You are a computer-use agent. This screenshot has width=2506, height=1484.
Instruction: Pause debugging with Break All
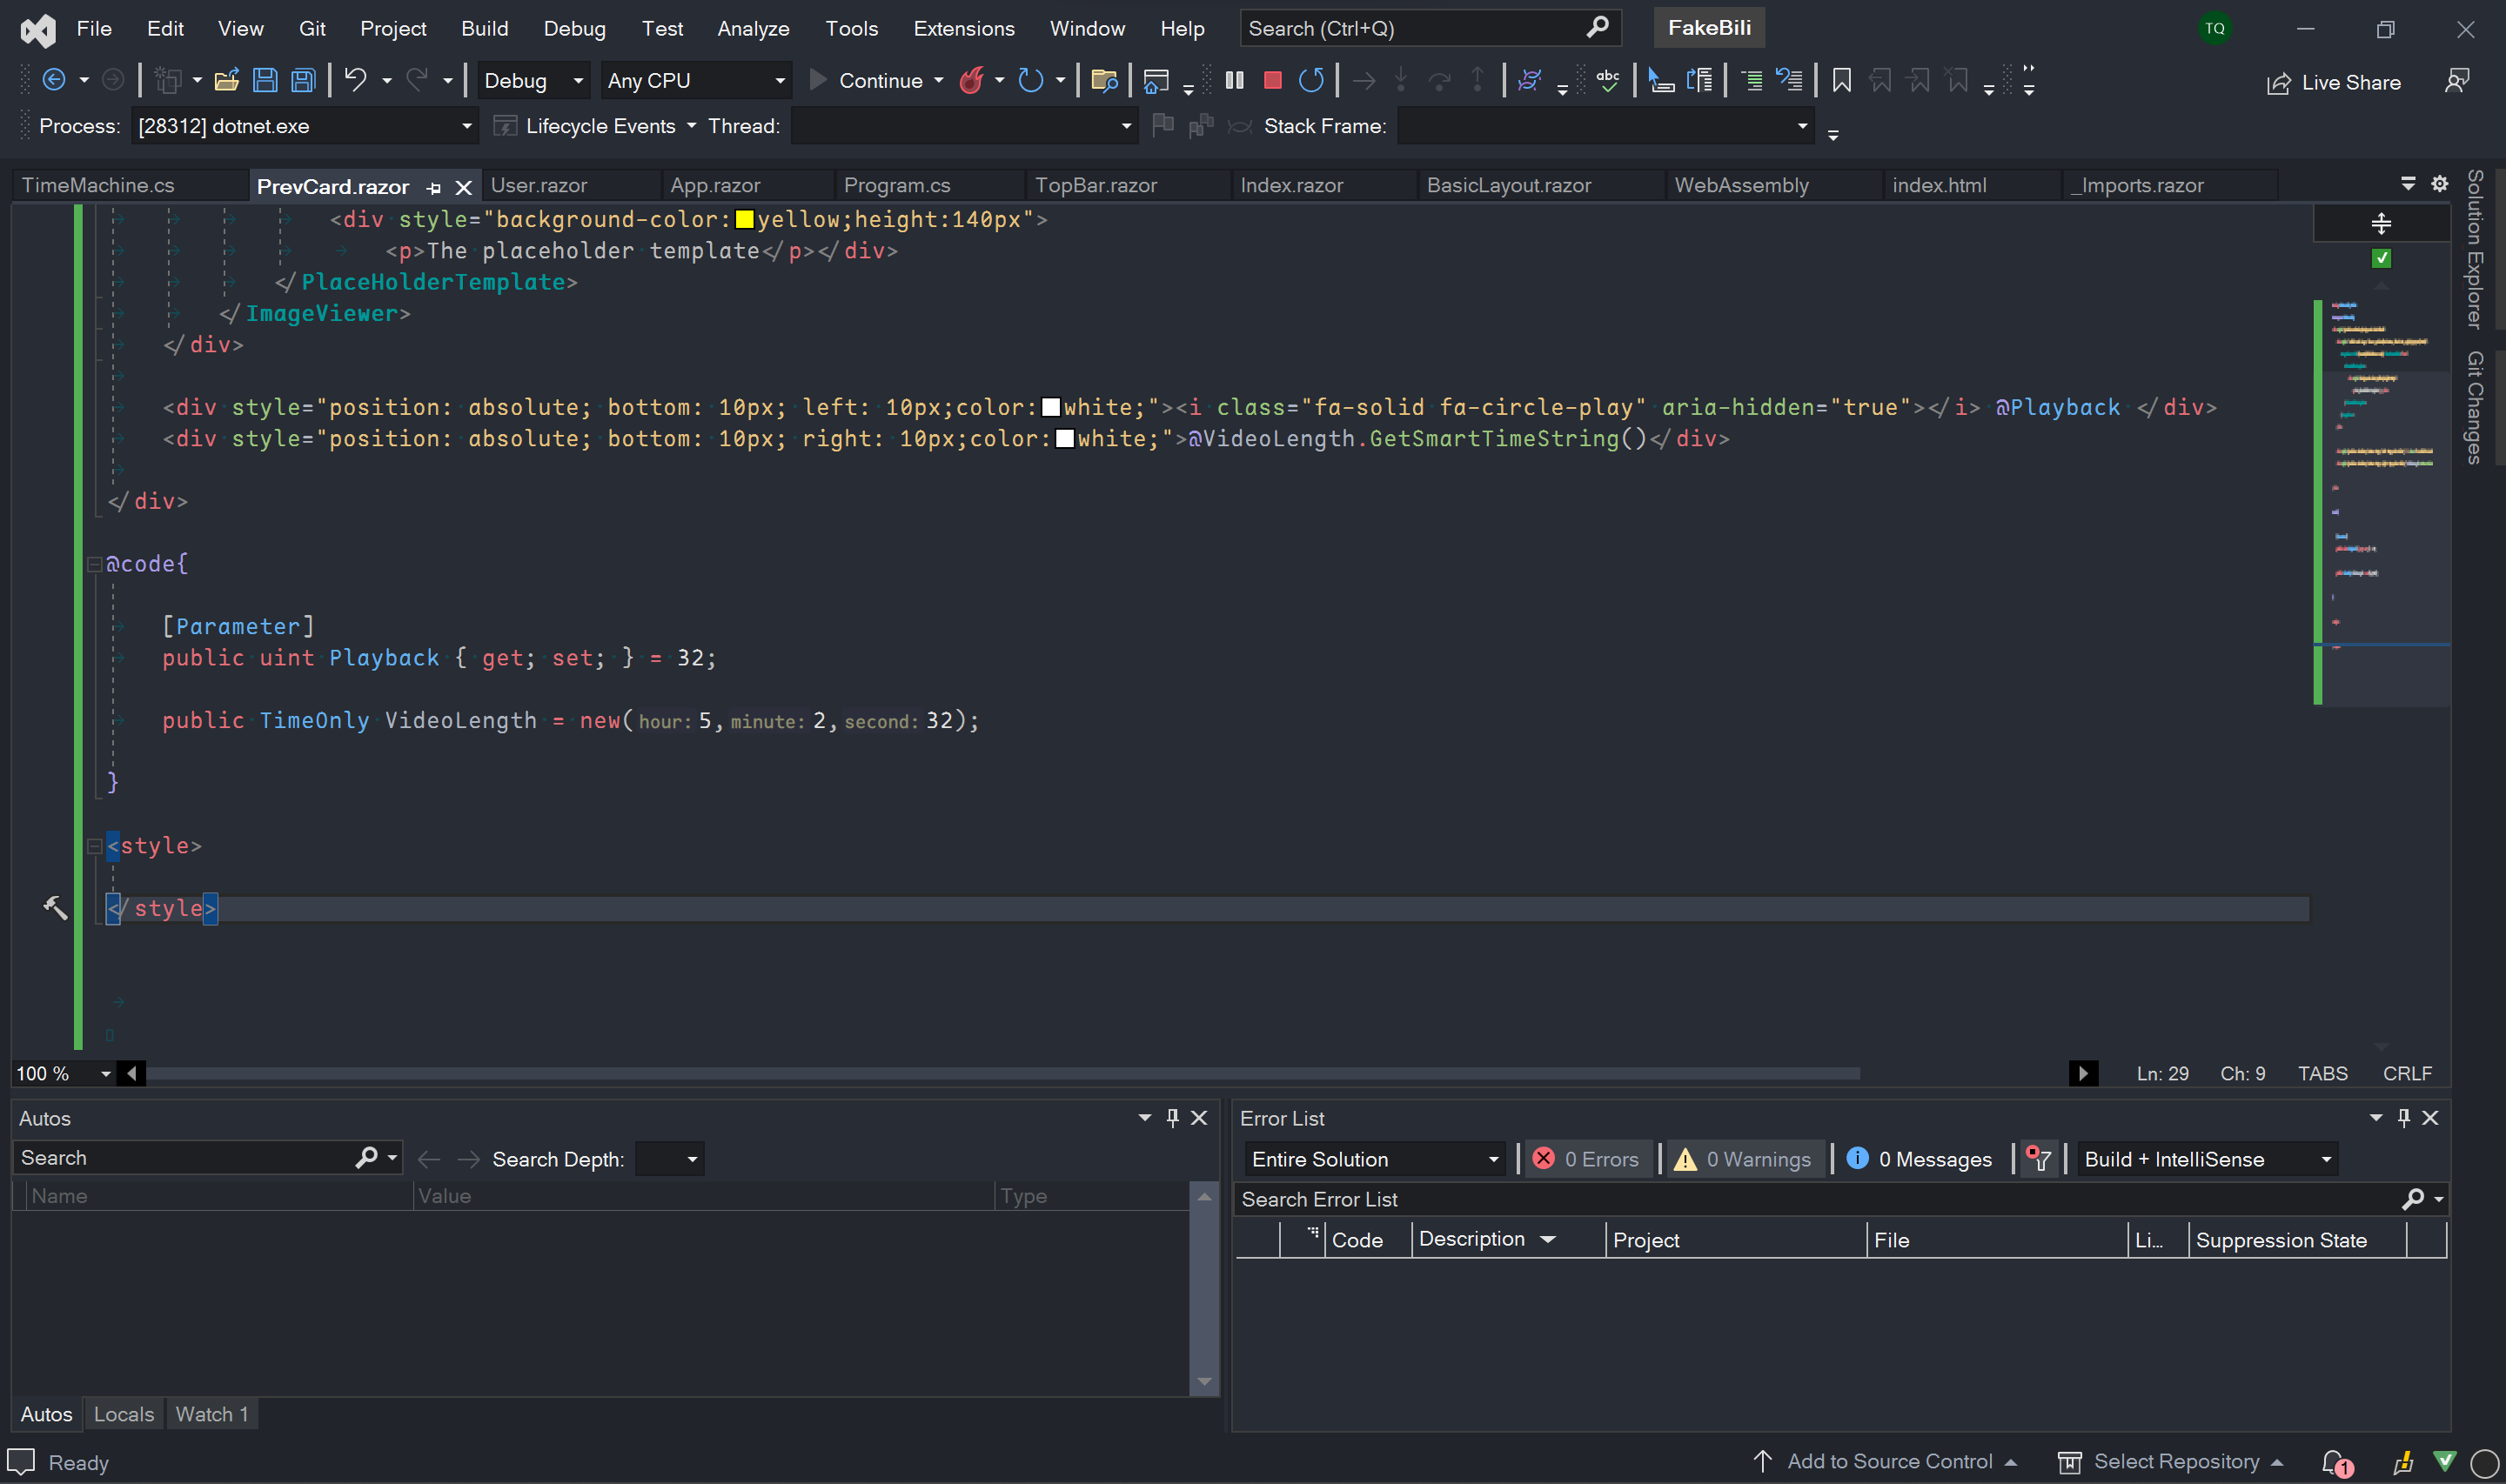tap(1234, 80)
